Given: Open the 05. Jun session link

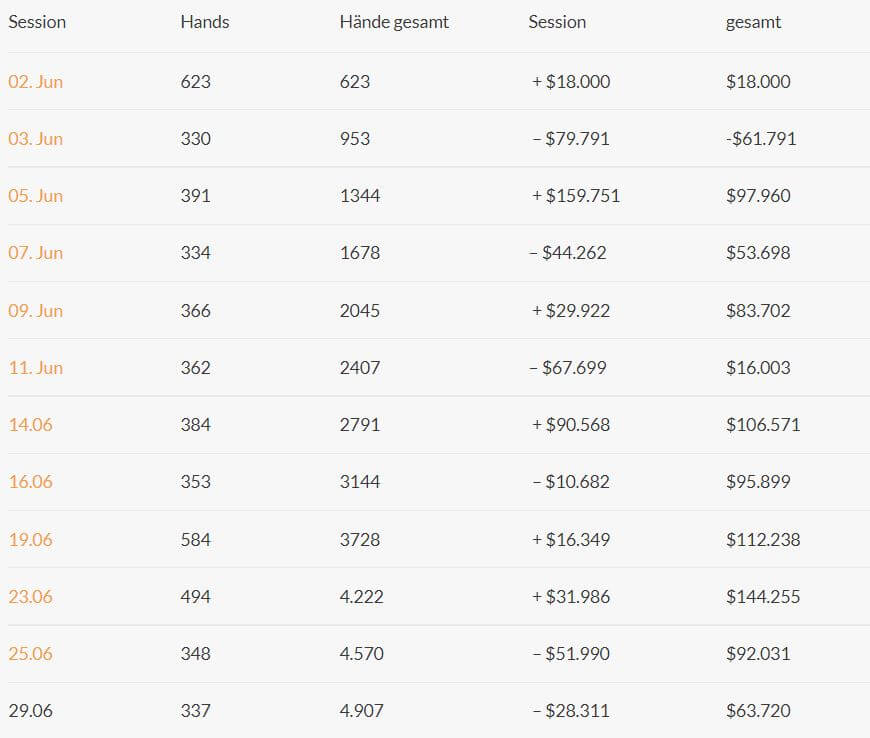Looking at the screenshot, I should click(x=36, y=196).
